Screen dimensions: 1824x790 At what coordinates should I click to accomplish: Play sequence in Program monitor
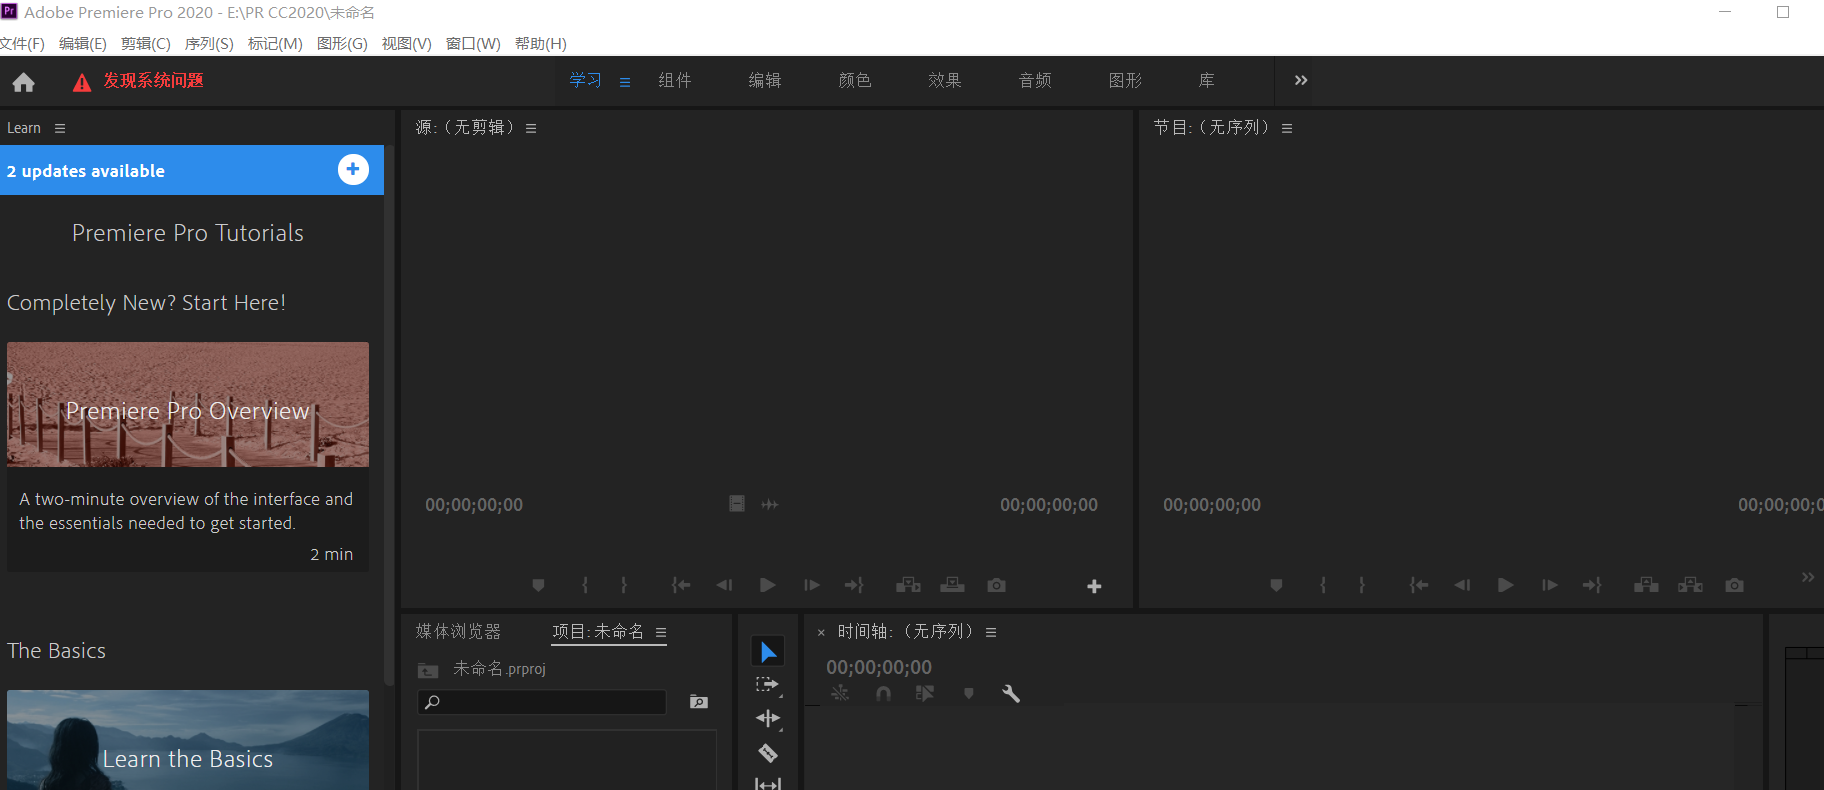[1505, 585]
